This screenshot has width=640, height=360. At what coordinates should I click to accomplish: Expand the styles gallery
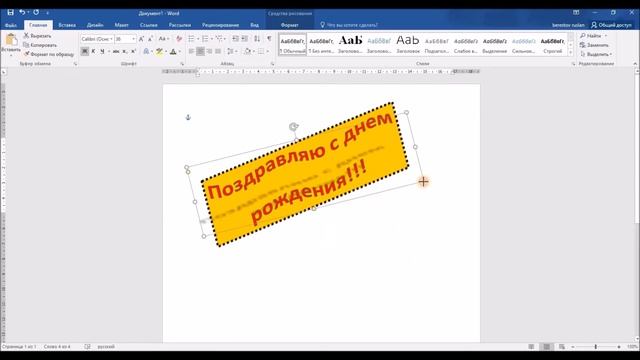tap(571, 52)
